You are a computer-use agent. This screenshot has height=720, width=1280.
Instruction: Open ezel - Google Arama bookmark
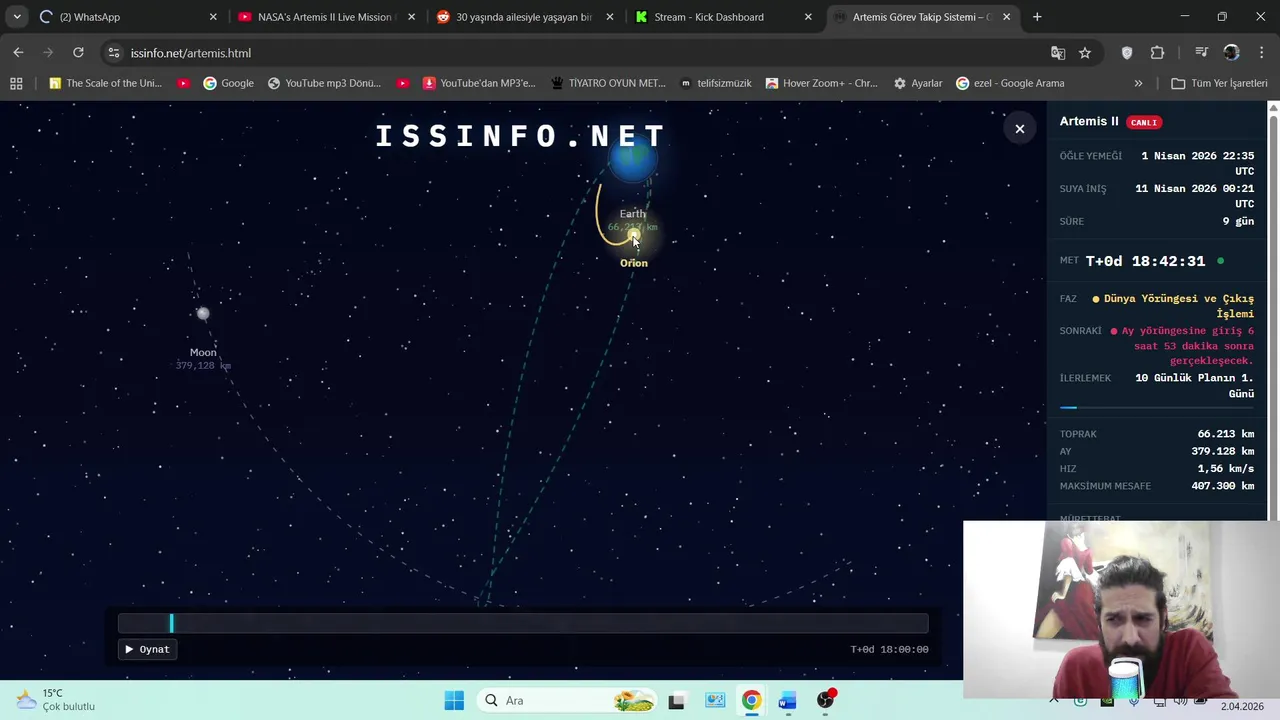pyautogui.click(x=1010, y=83)
